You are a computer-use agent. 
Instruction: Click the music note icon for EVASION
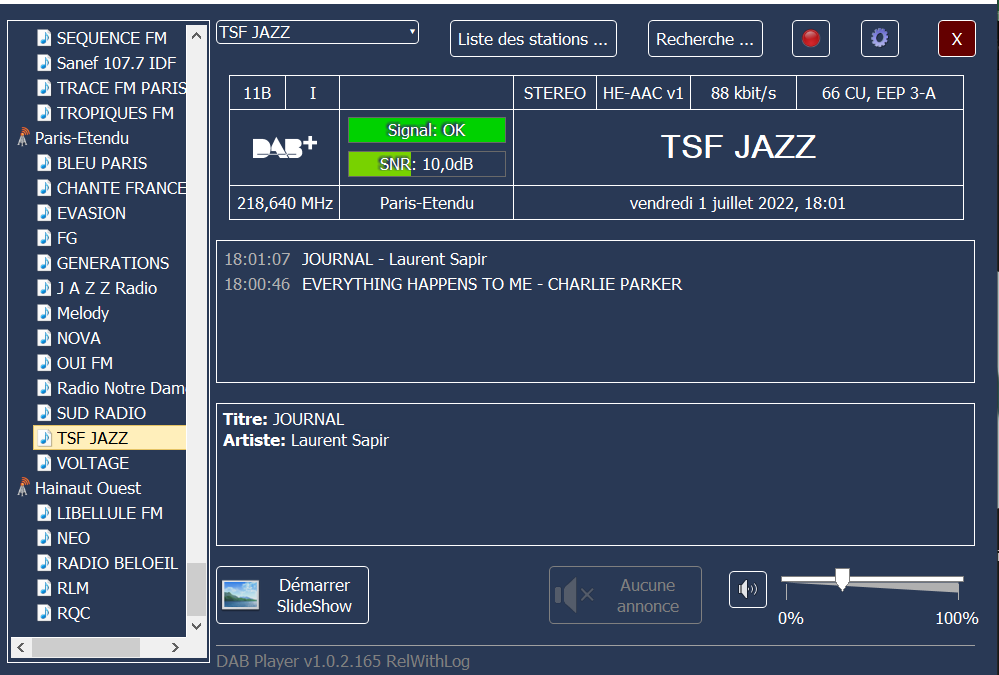tap(44, 212)
